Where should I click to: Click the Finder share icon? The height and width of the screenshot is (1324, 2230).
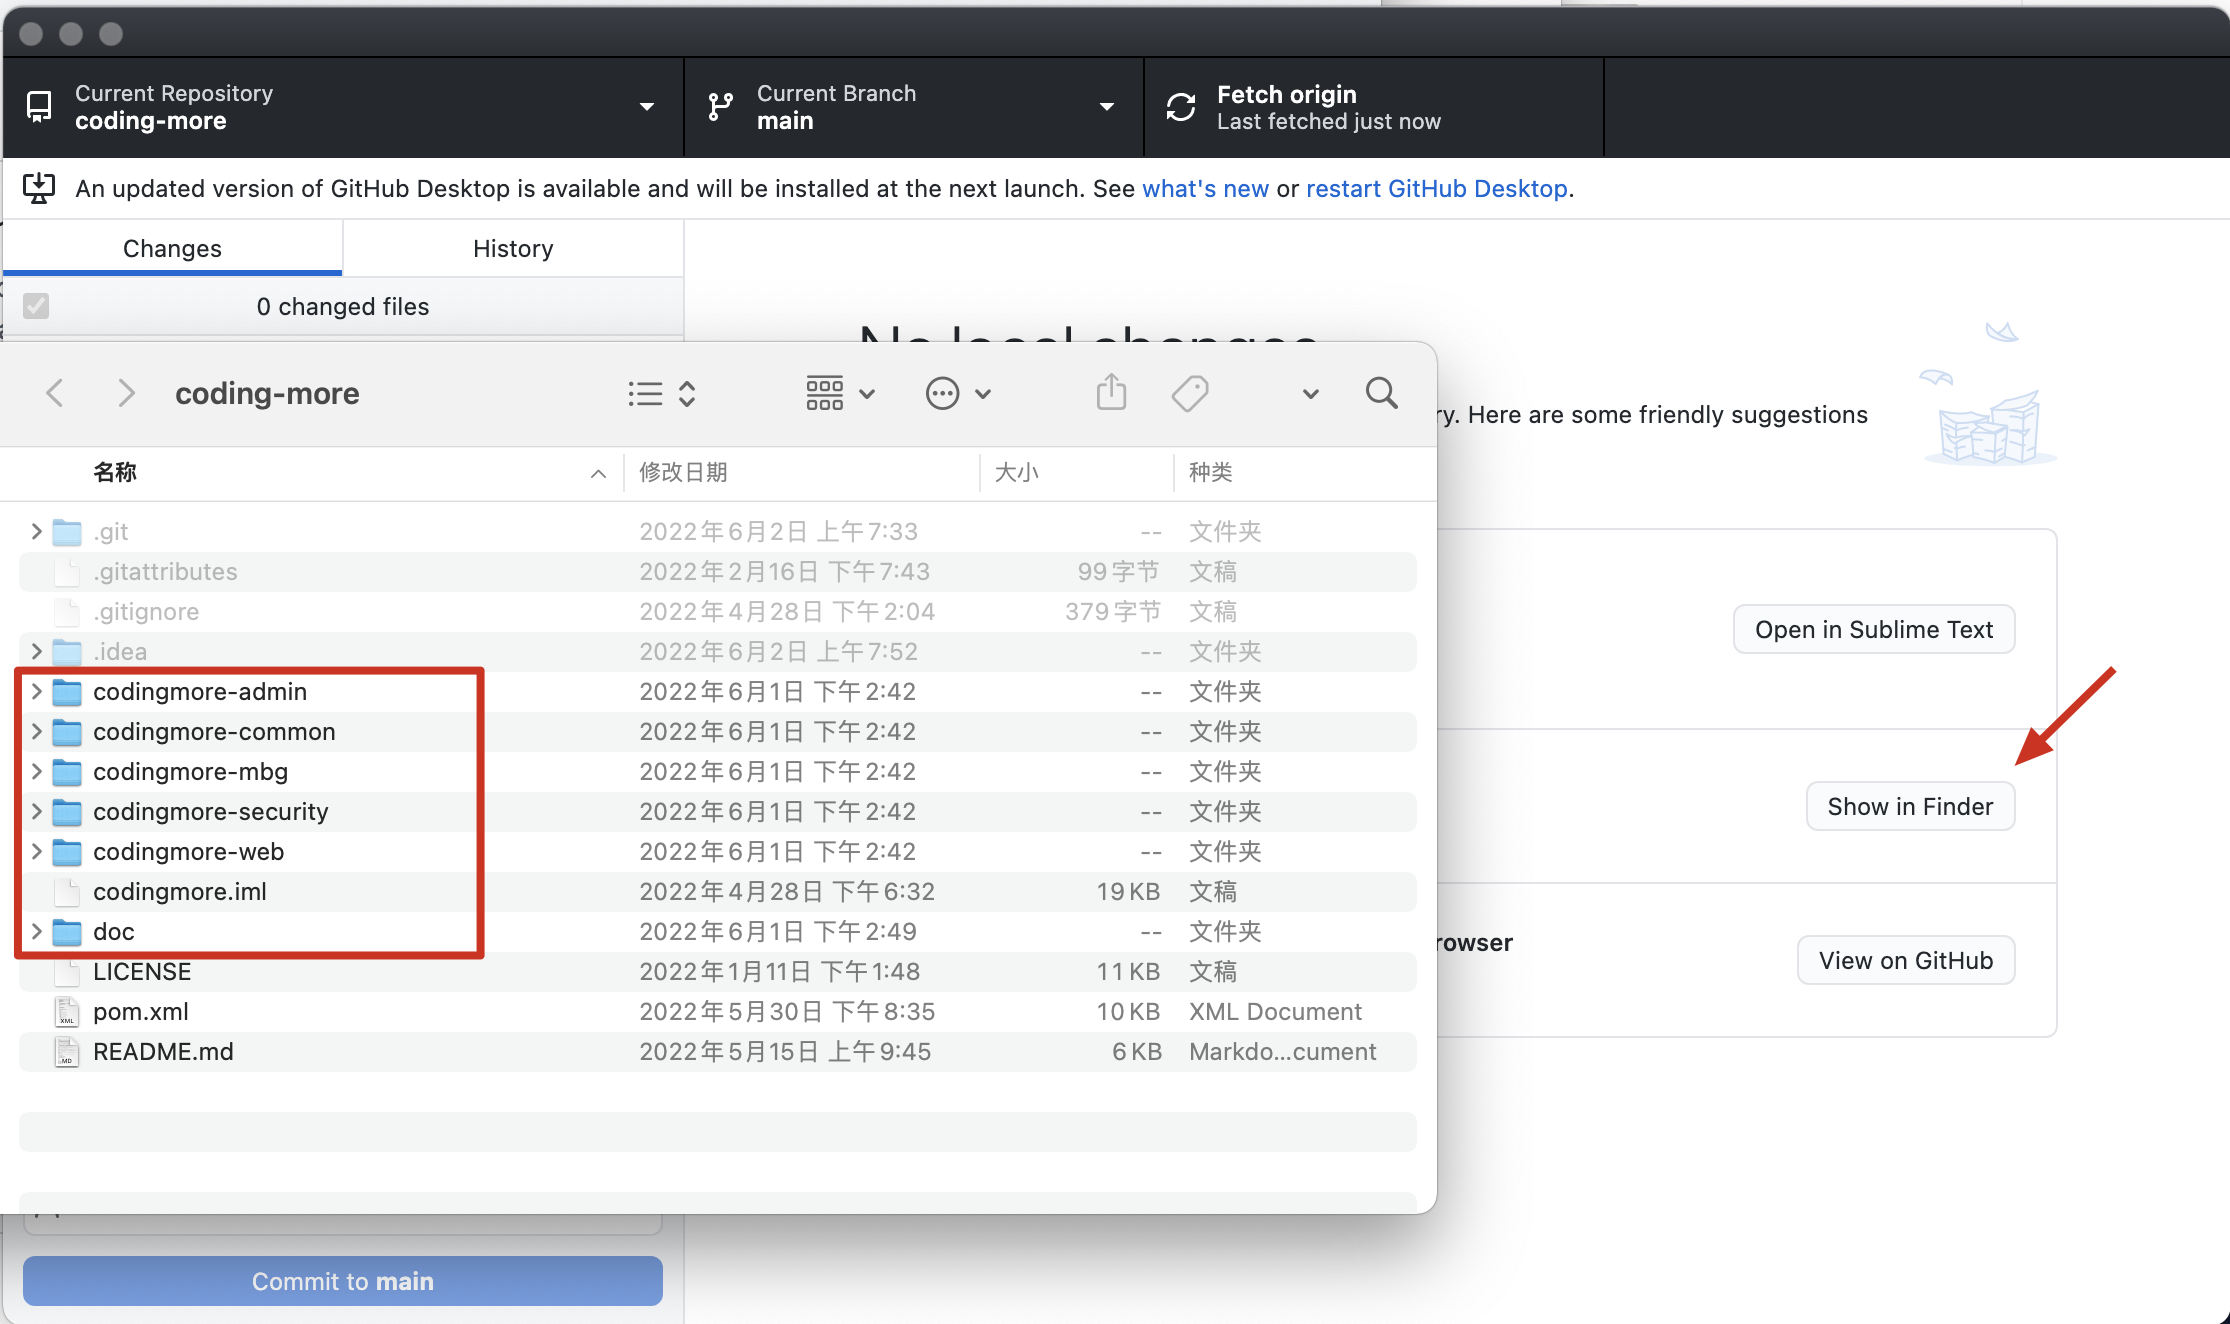(1111, 393)
